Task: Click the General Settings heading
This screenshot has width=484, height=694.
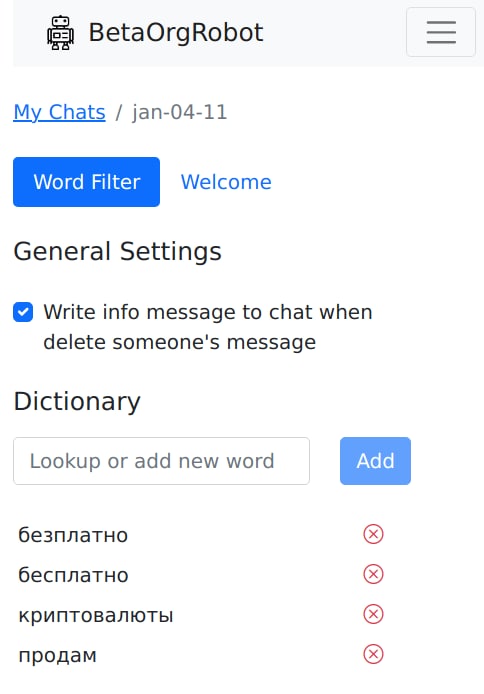Action: click(117, 251)
